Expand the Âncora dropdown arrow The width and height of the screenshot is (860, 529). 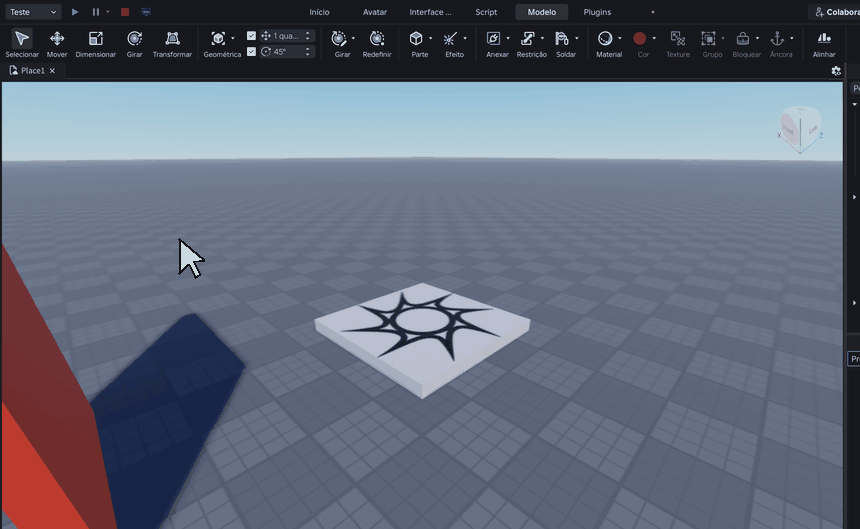pos(791,38)
